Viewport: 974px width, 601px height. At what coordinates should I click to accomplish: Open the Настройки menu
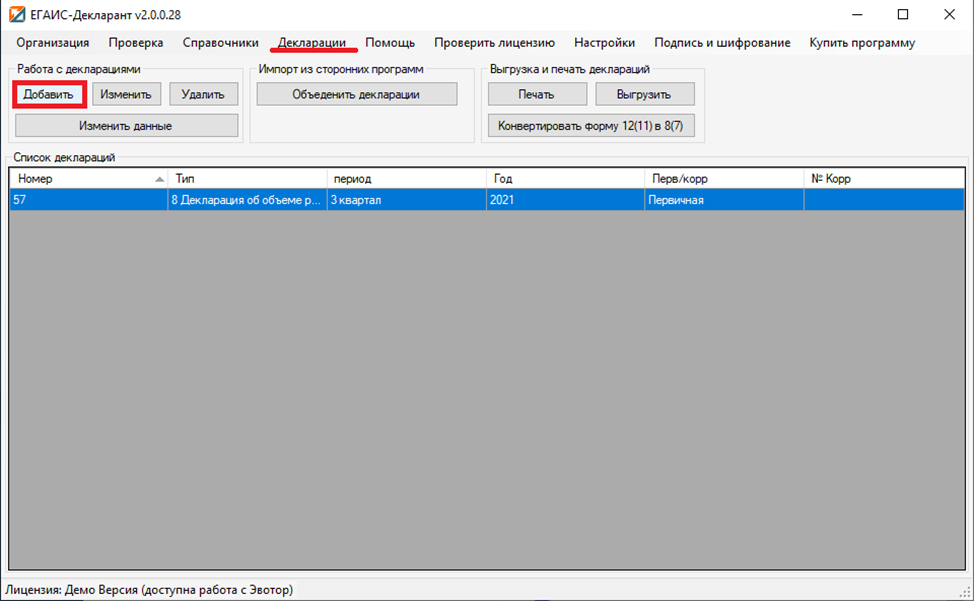[604, 43]
